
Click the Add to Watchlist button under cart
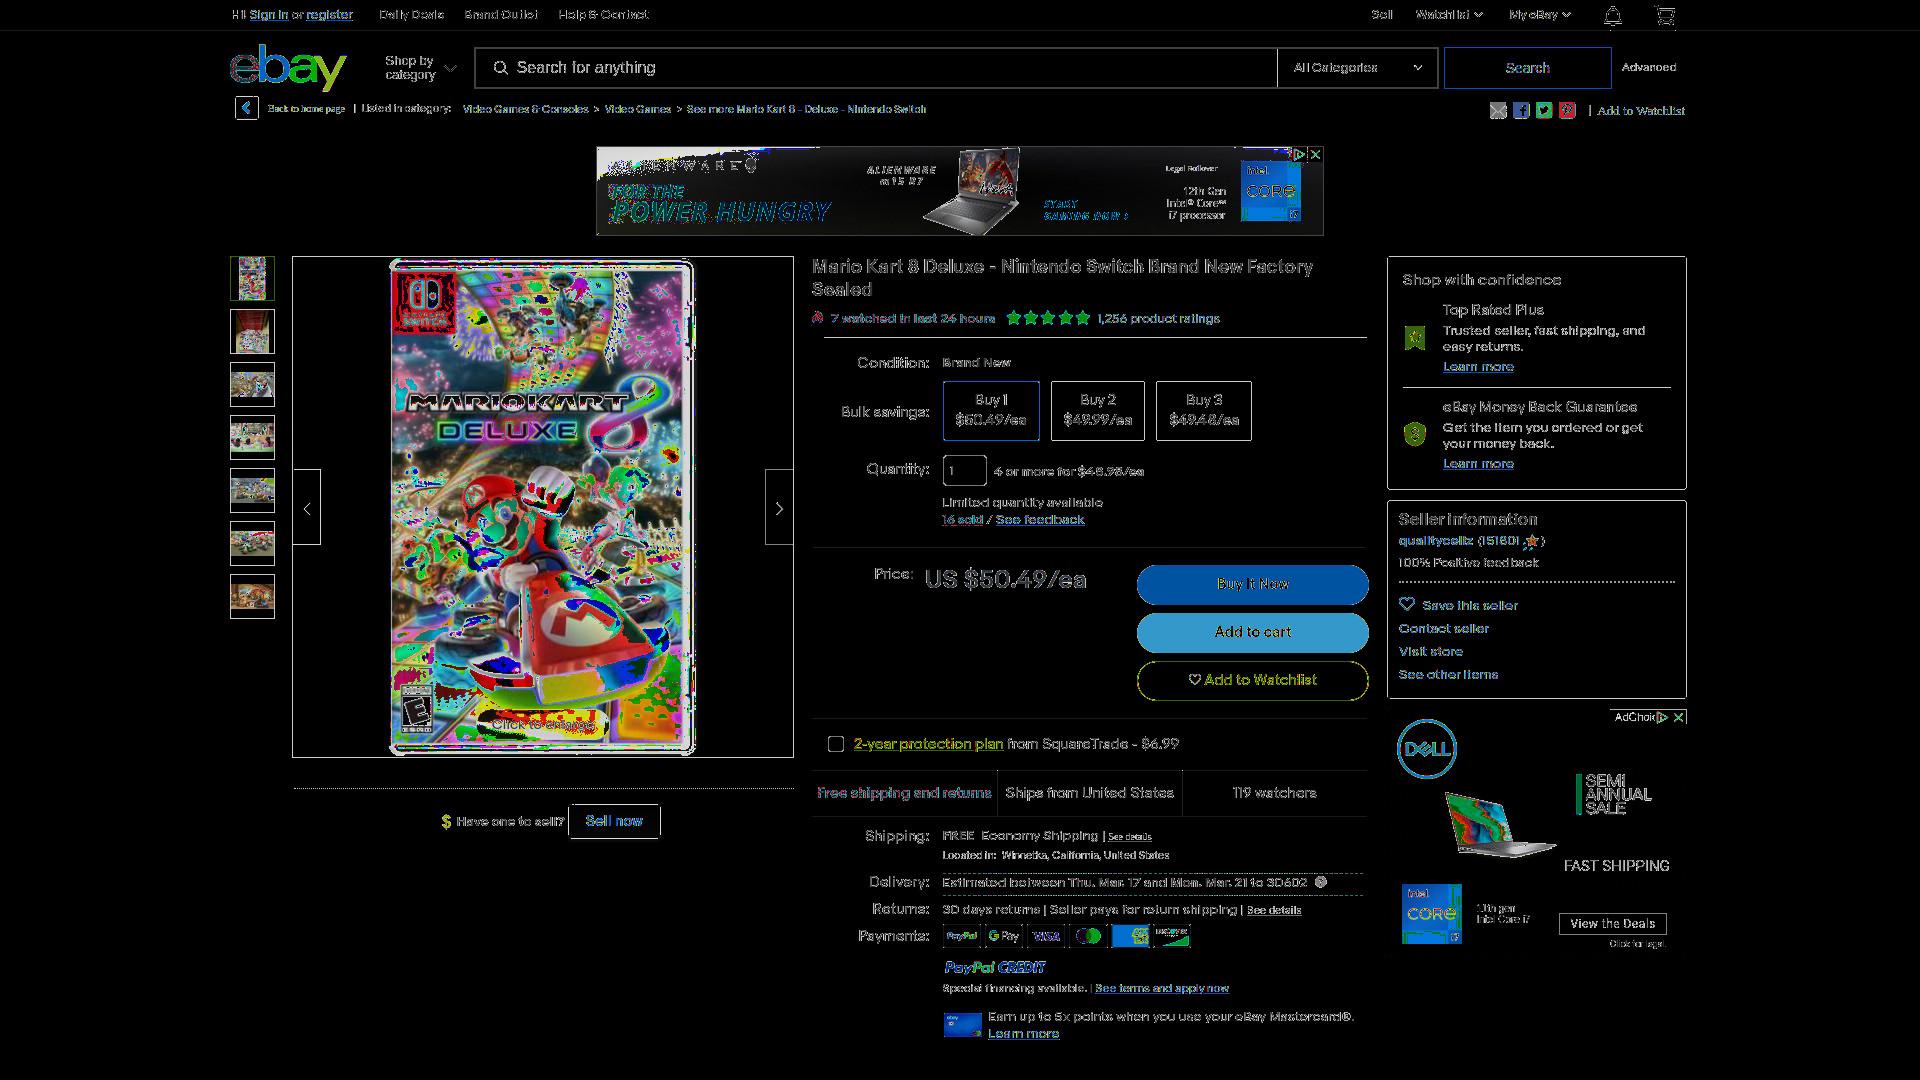(x=1252, y=680)
